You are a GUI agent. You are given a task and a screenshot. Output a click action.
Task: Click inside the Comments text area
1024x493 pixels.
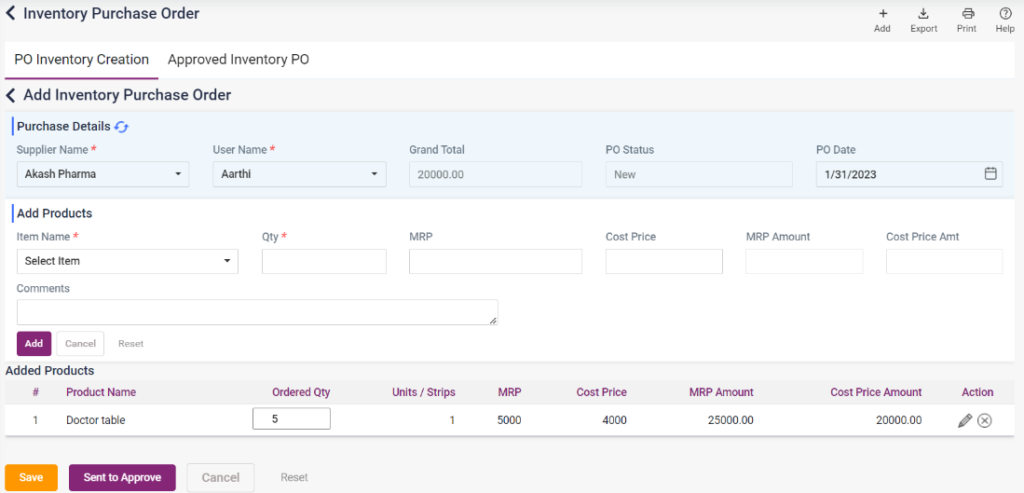click(x=257, y=312)
